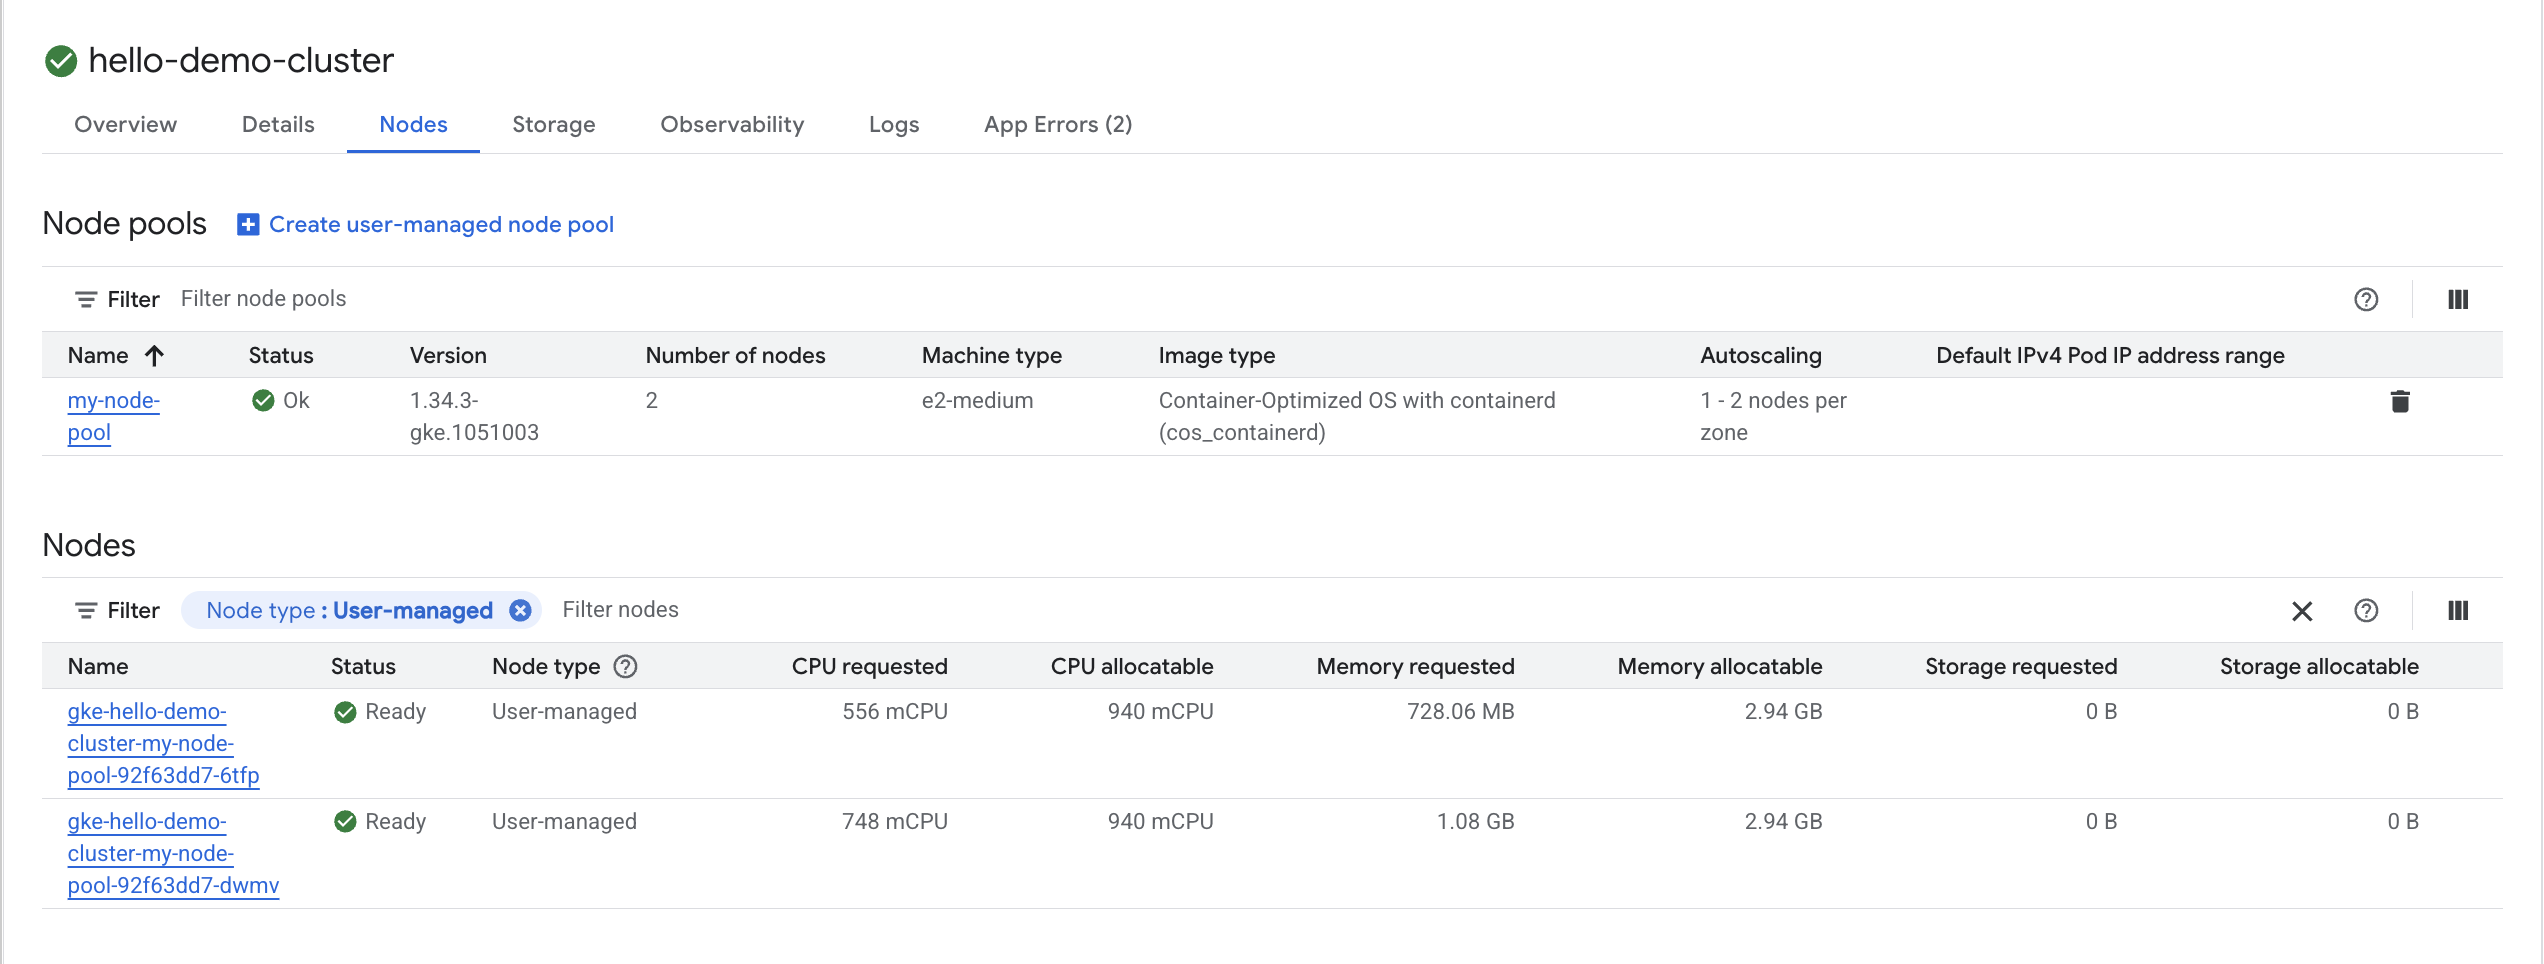The image size is (2544, 964).
Task: Open the Observability tab
Action: [731, 124]
